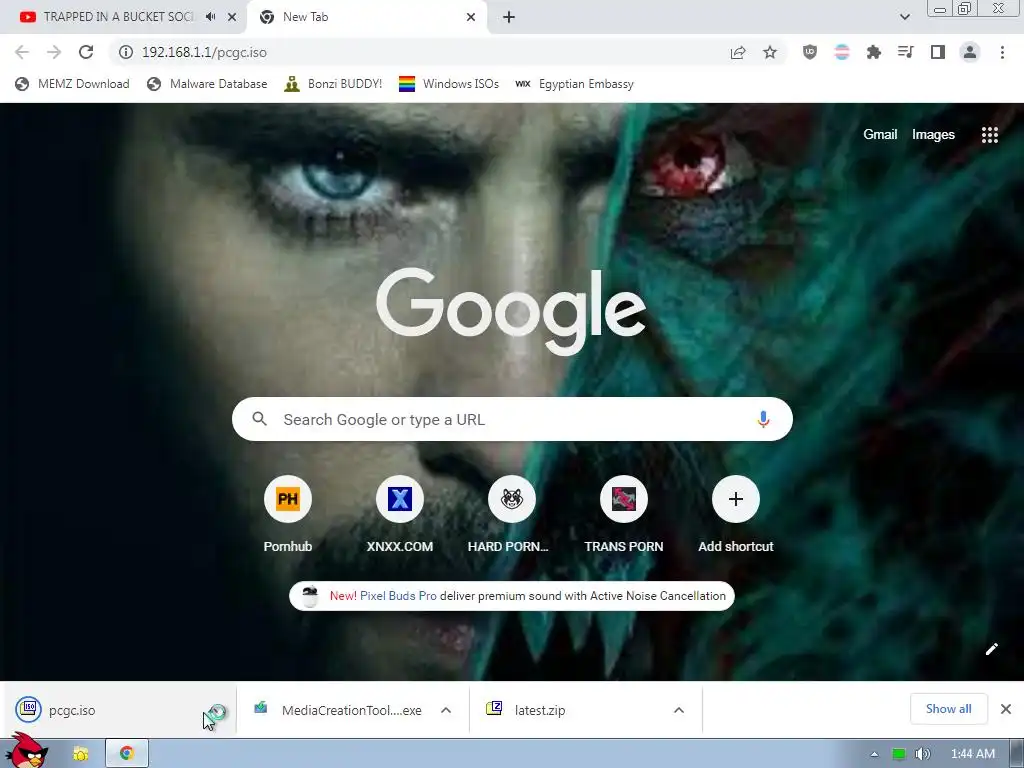
Task: Open a new tab with plus button
Action: [509, 17]
